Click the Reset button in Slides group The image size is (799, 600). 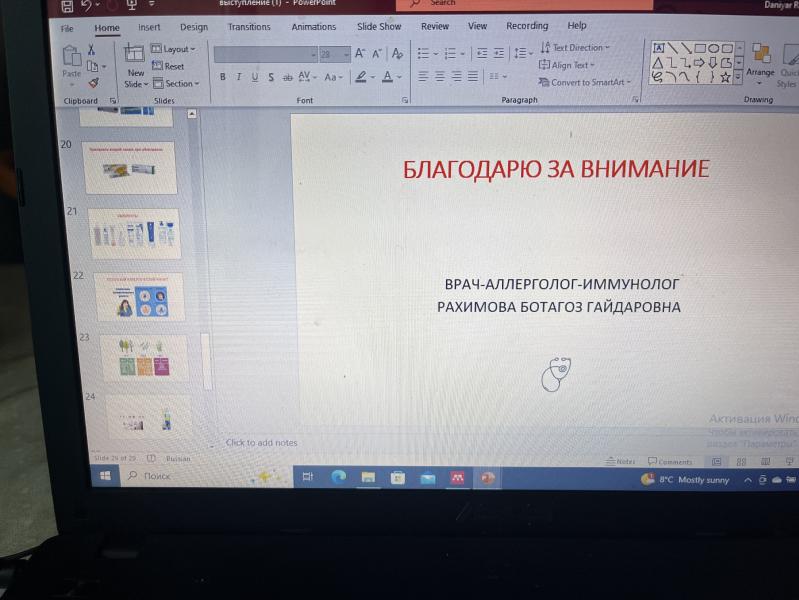click(x=168, y=67)
